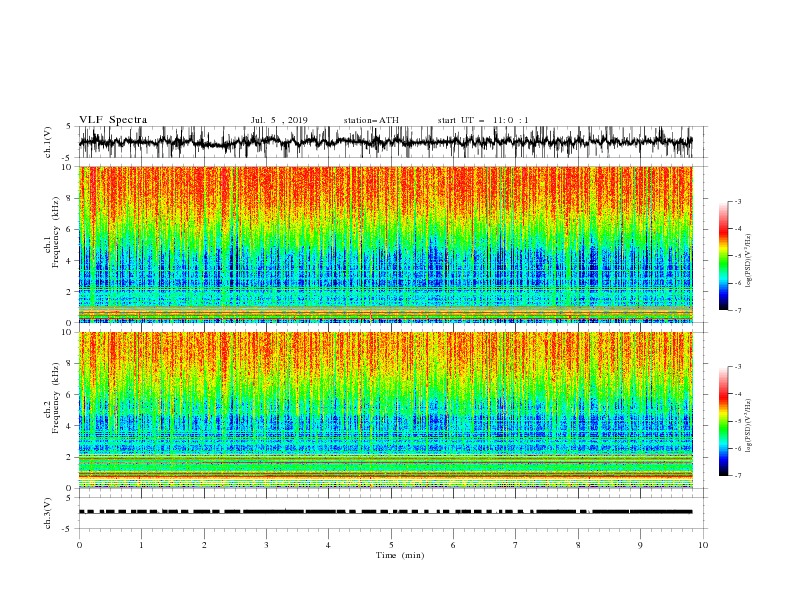Click the time axis tick label "3"

pos(266,545)
